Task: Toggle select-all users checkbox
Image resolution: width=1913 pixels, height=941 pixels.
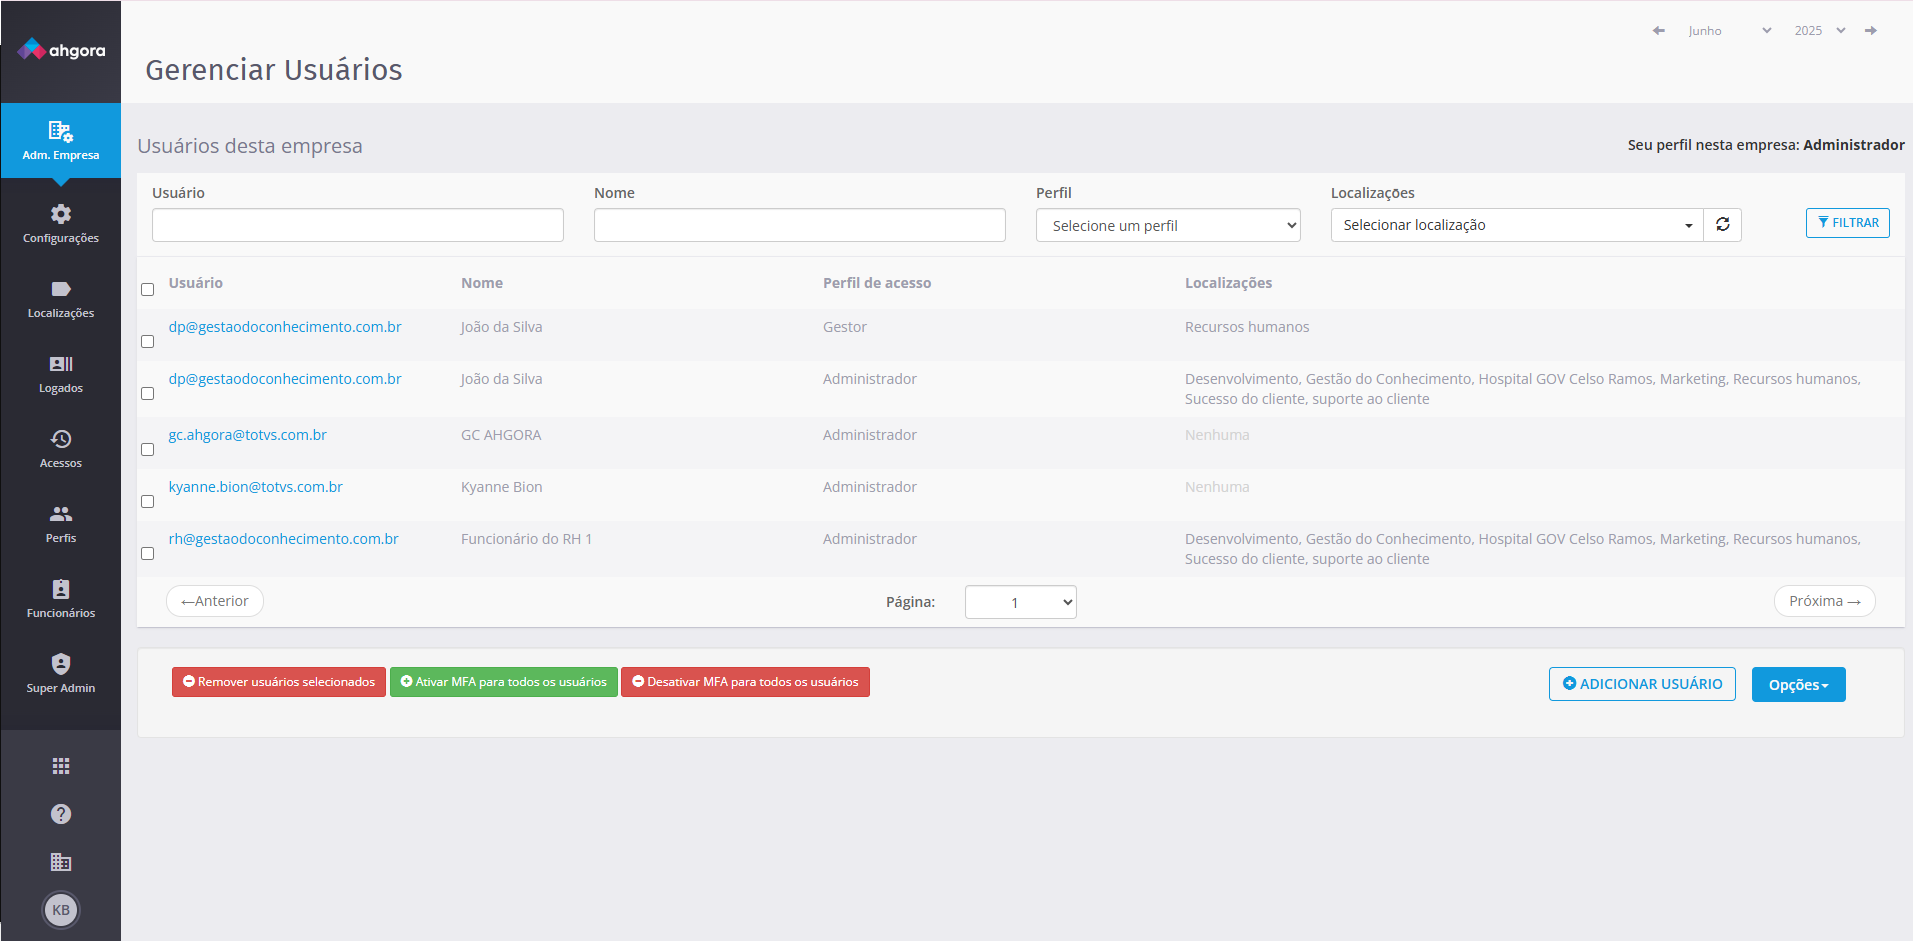Action: pyautogui.click(x=148, y=290)
